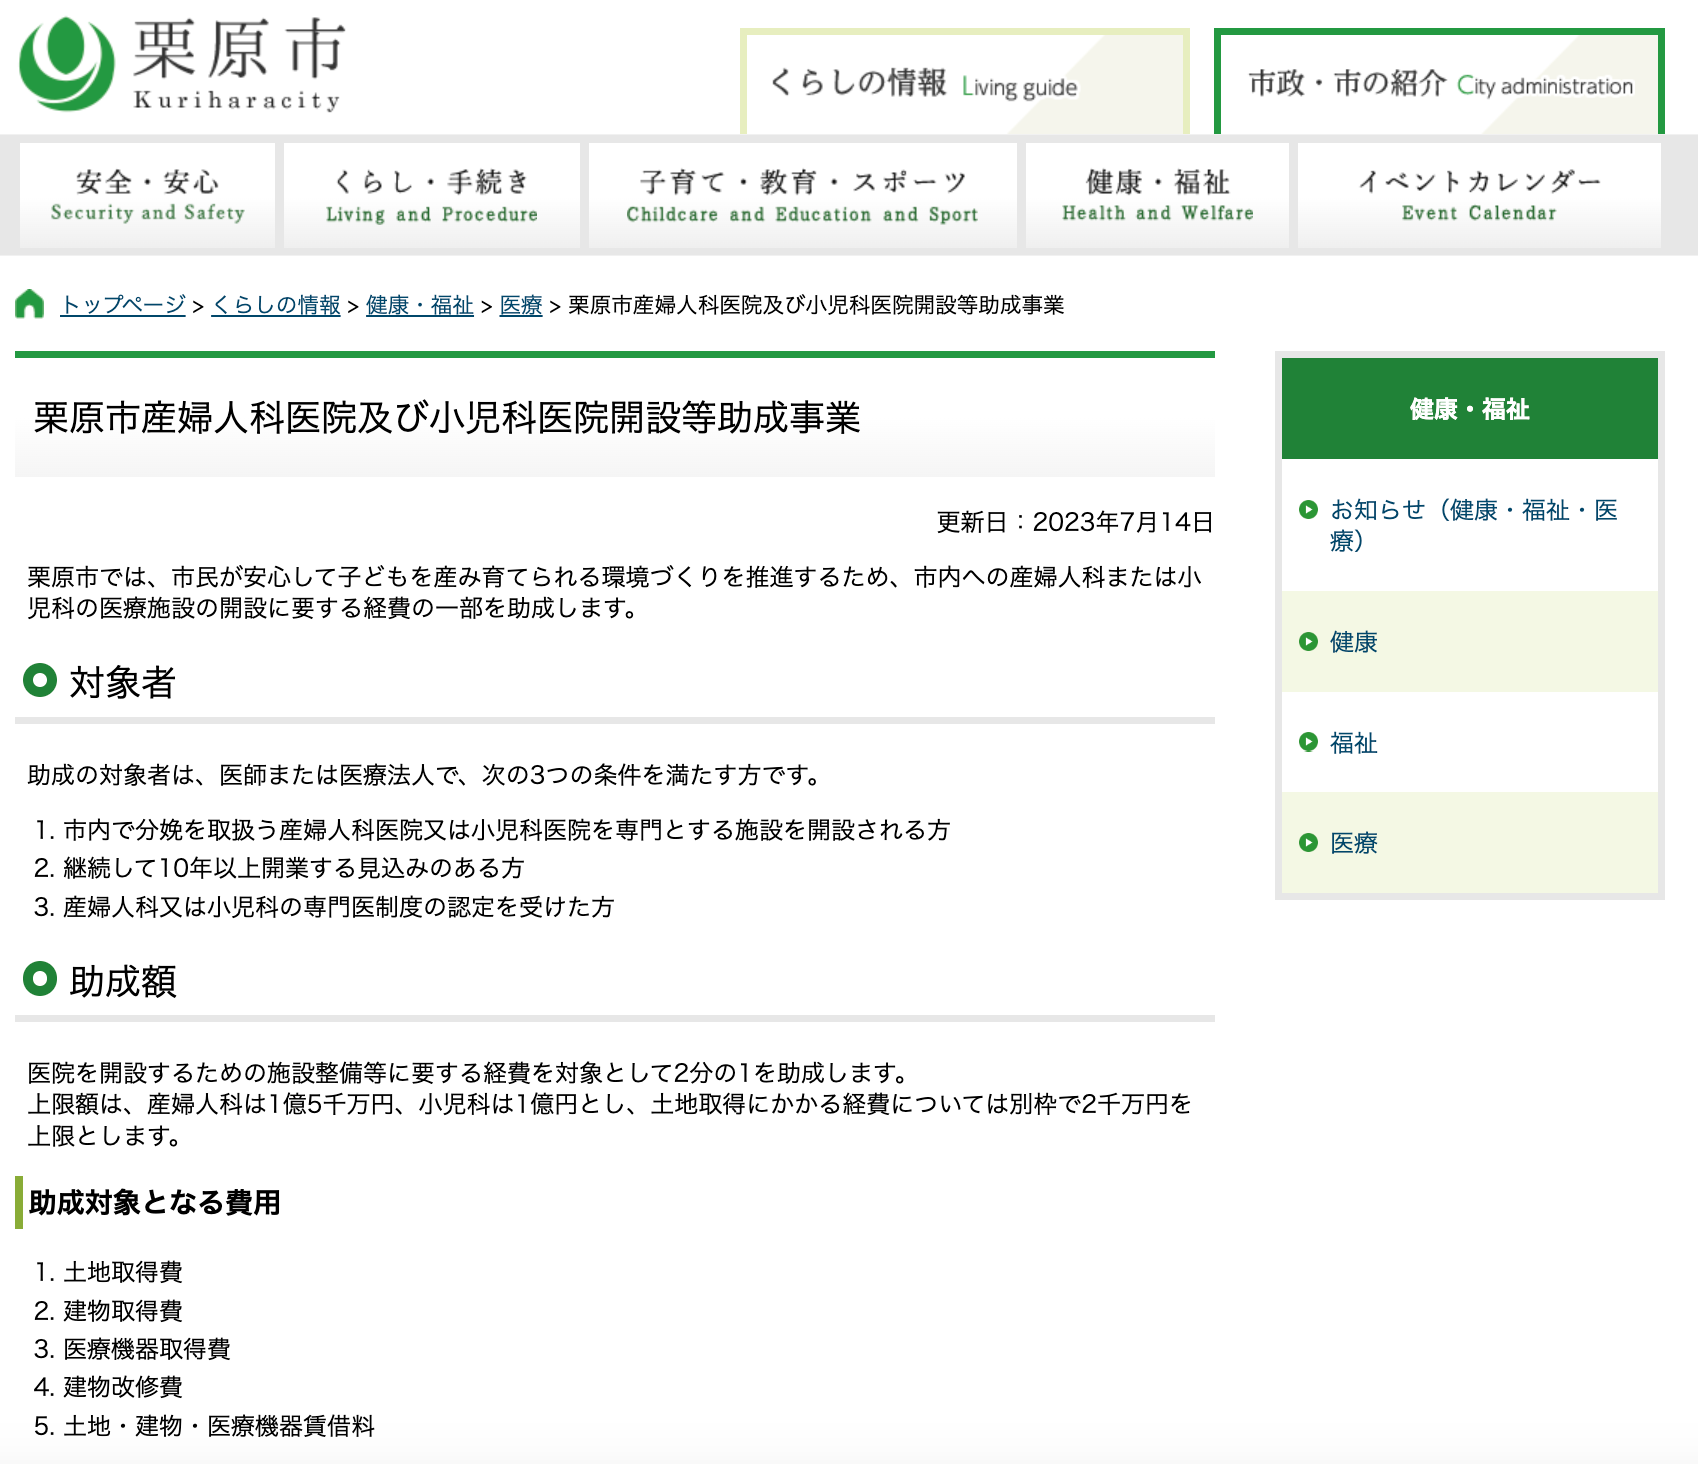Click list item 建物取得費
This screenshot has height=1464, width=1698.
pyautogui.click(x=123, y=1311)
